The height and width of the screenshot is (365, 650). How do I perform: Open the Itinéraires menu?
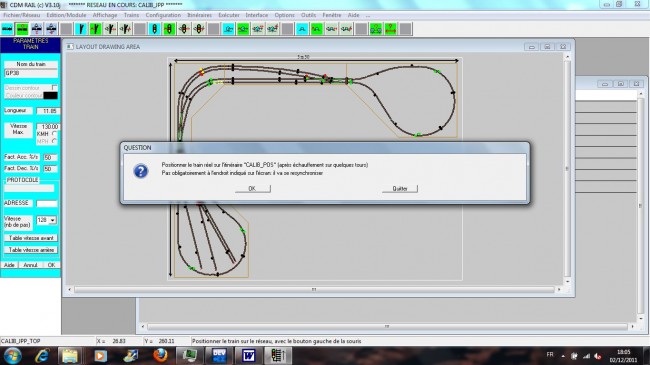(199, 15)
